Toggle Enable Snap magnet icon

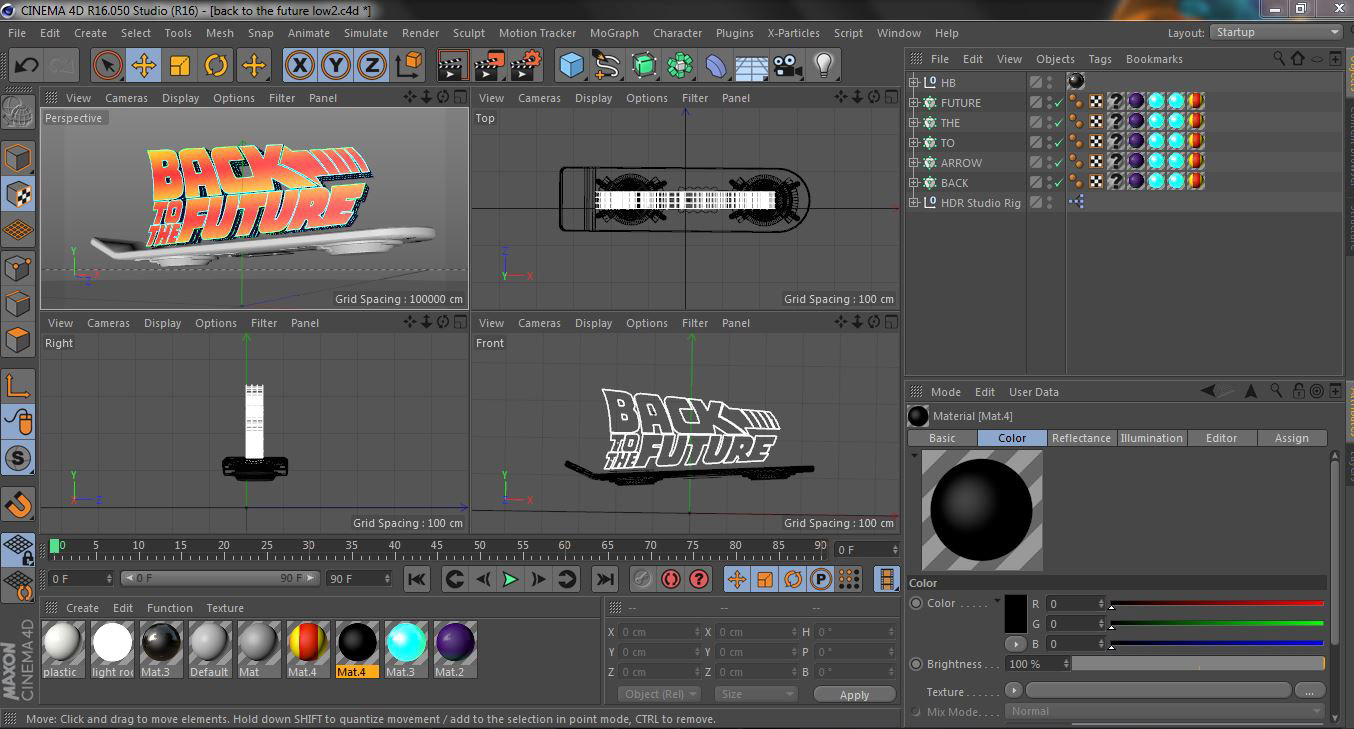tap(18, 504)
